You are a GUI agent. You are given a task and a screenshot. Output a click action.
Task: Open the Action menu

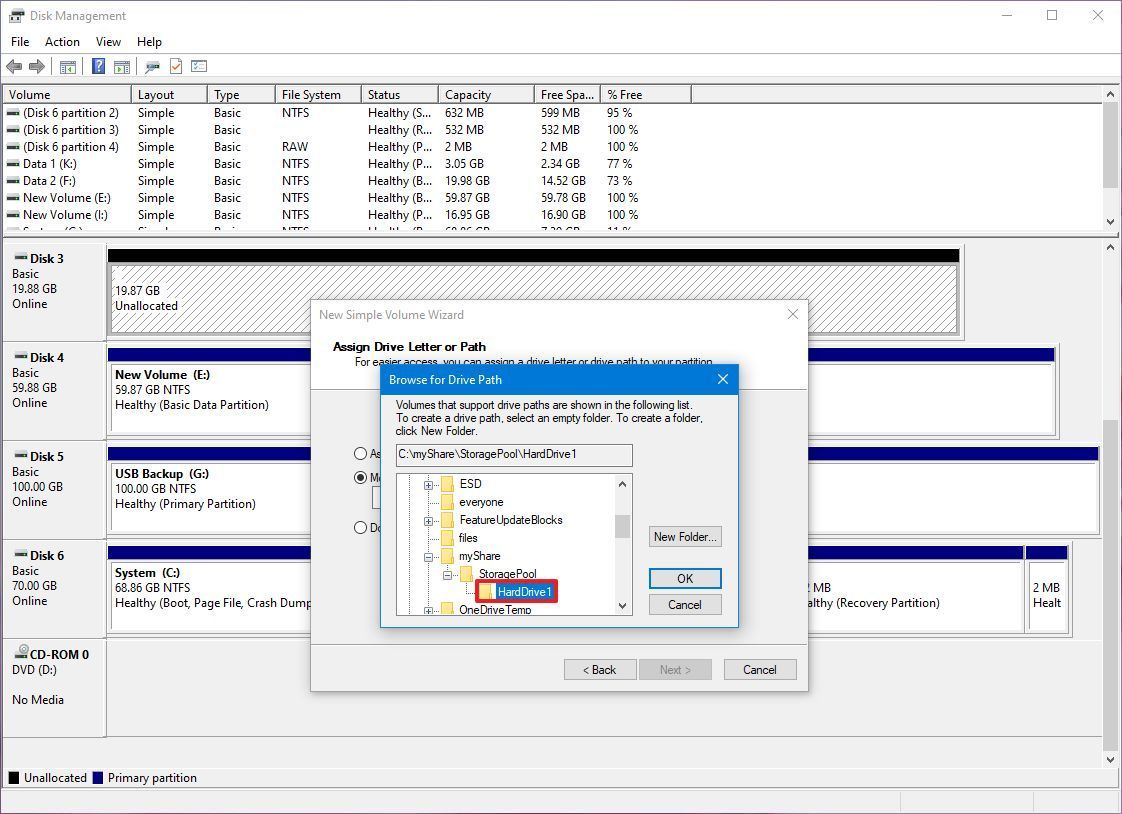point(62,42)
